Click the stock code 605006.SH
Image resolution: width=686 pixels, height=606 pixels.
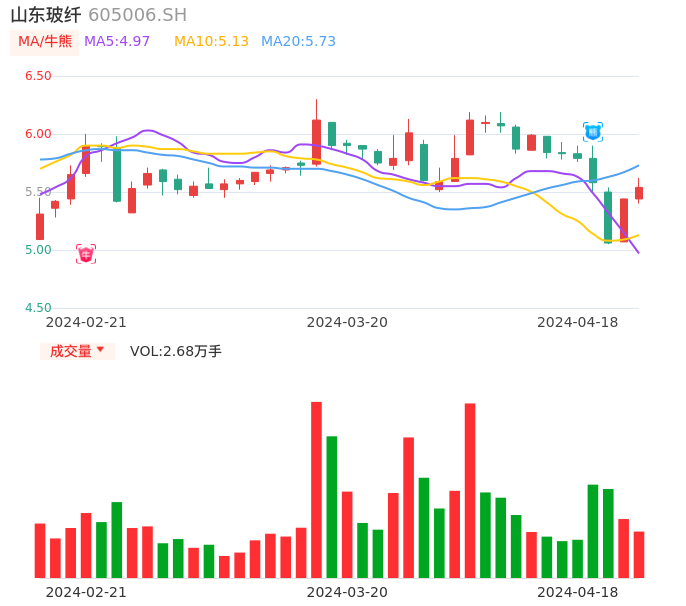[x=137, y=15]
